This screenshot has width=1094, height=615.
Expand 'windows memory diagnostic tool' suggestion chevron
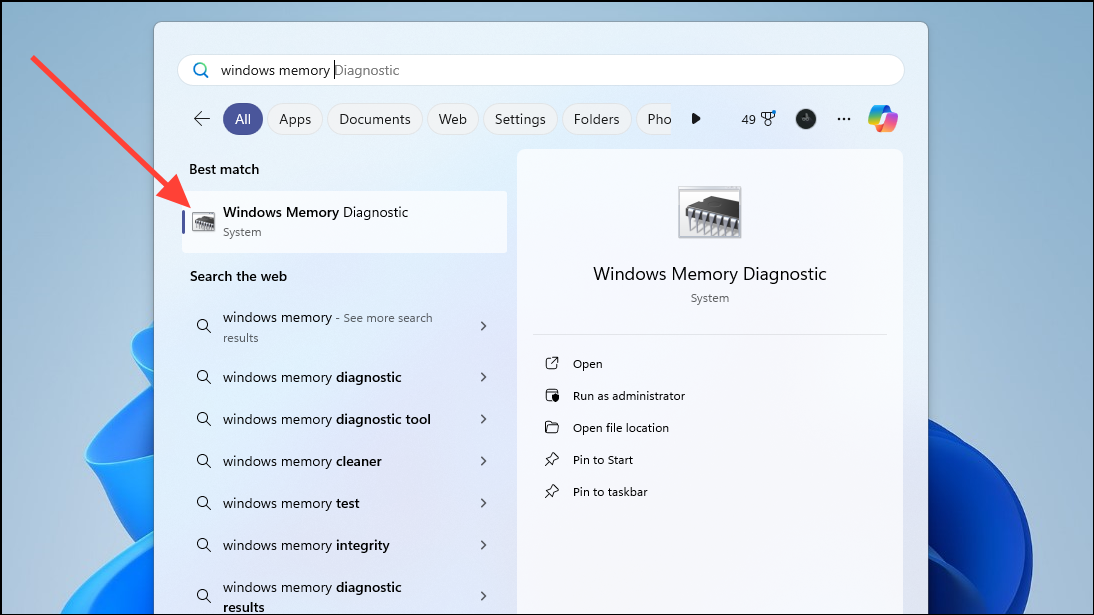[x=484, y=419]
